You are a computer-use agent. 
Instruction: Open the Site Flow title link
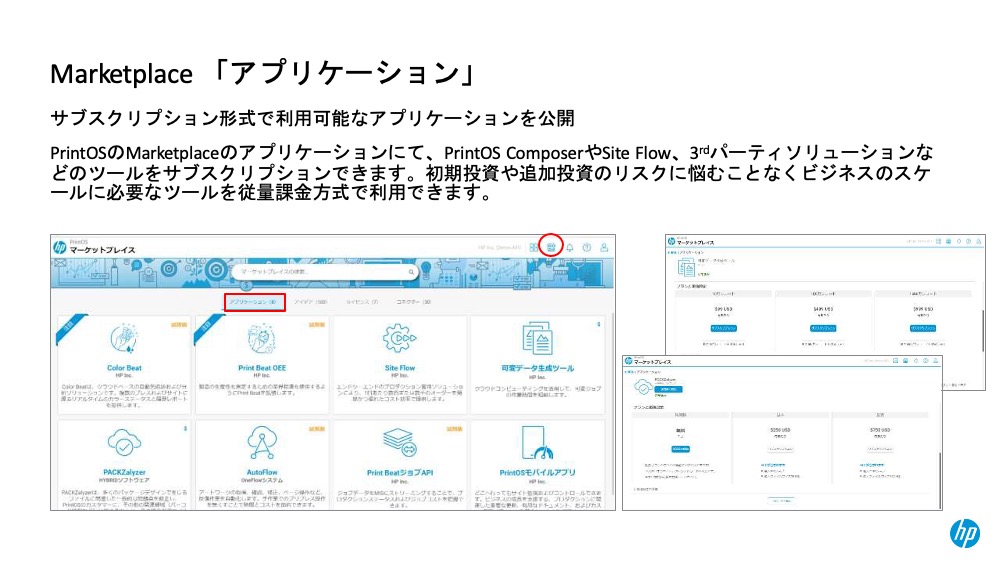[399, 368]
